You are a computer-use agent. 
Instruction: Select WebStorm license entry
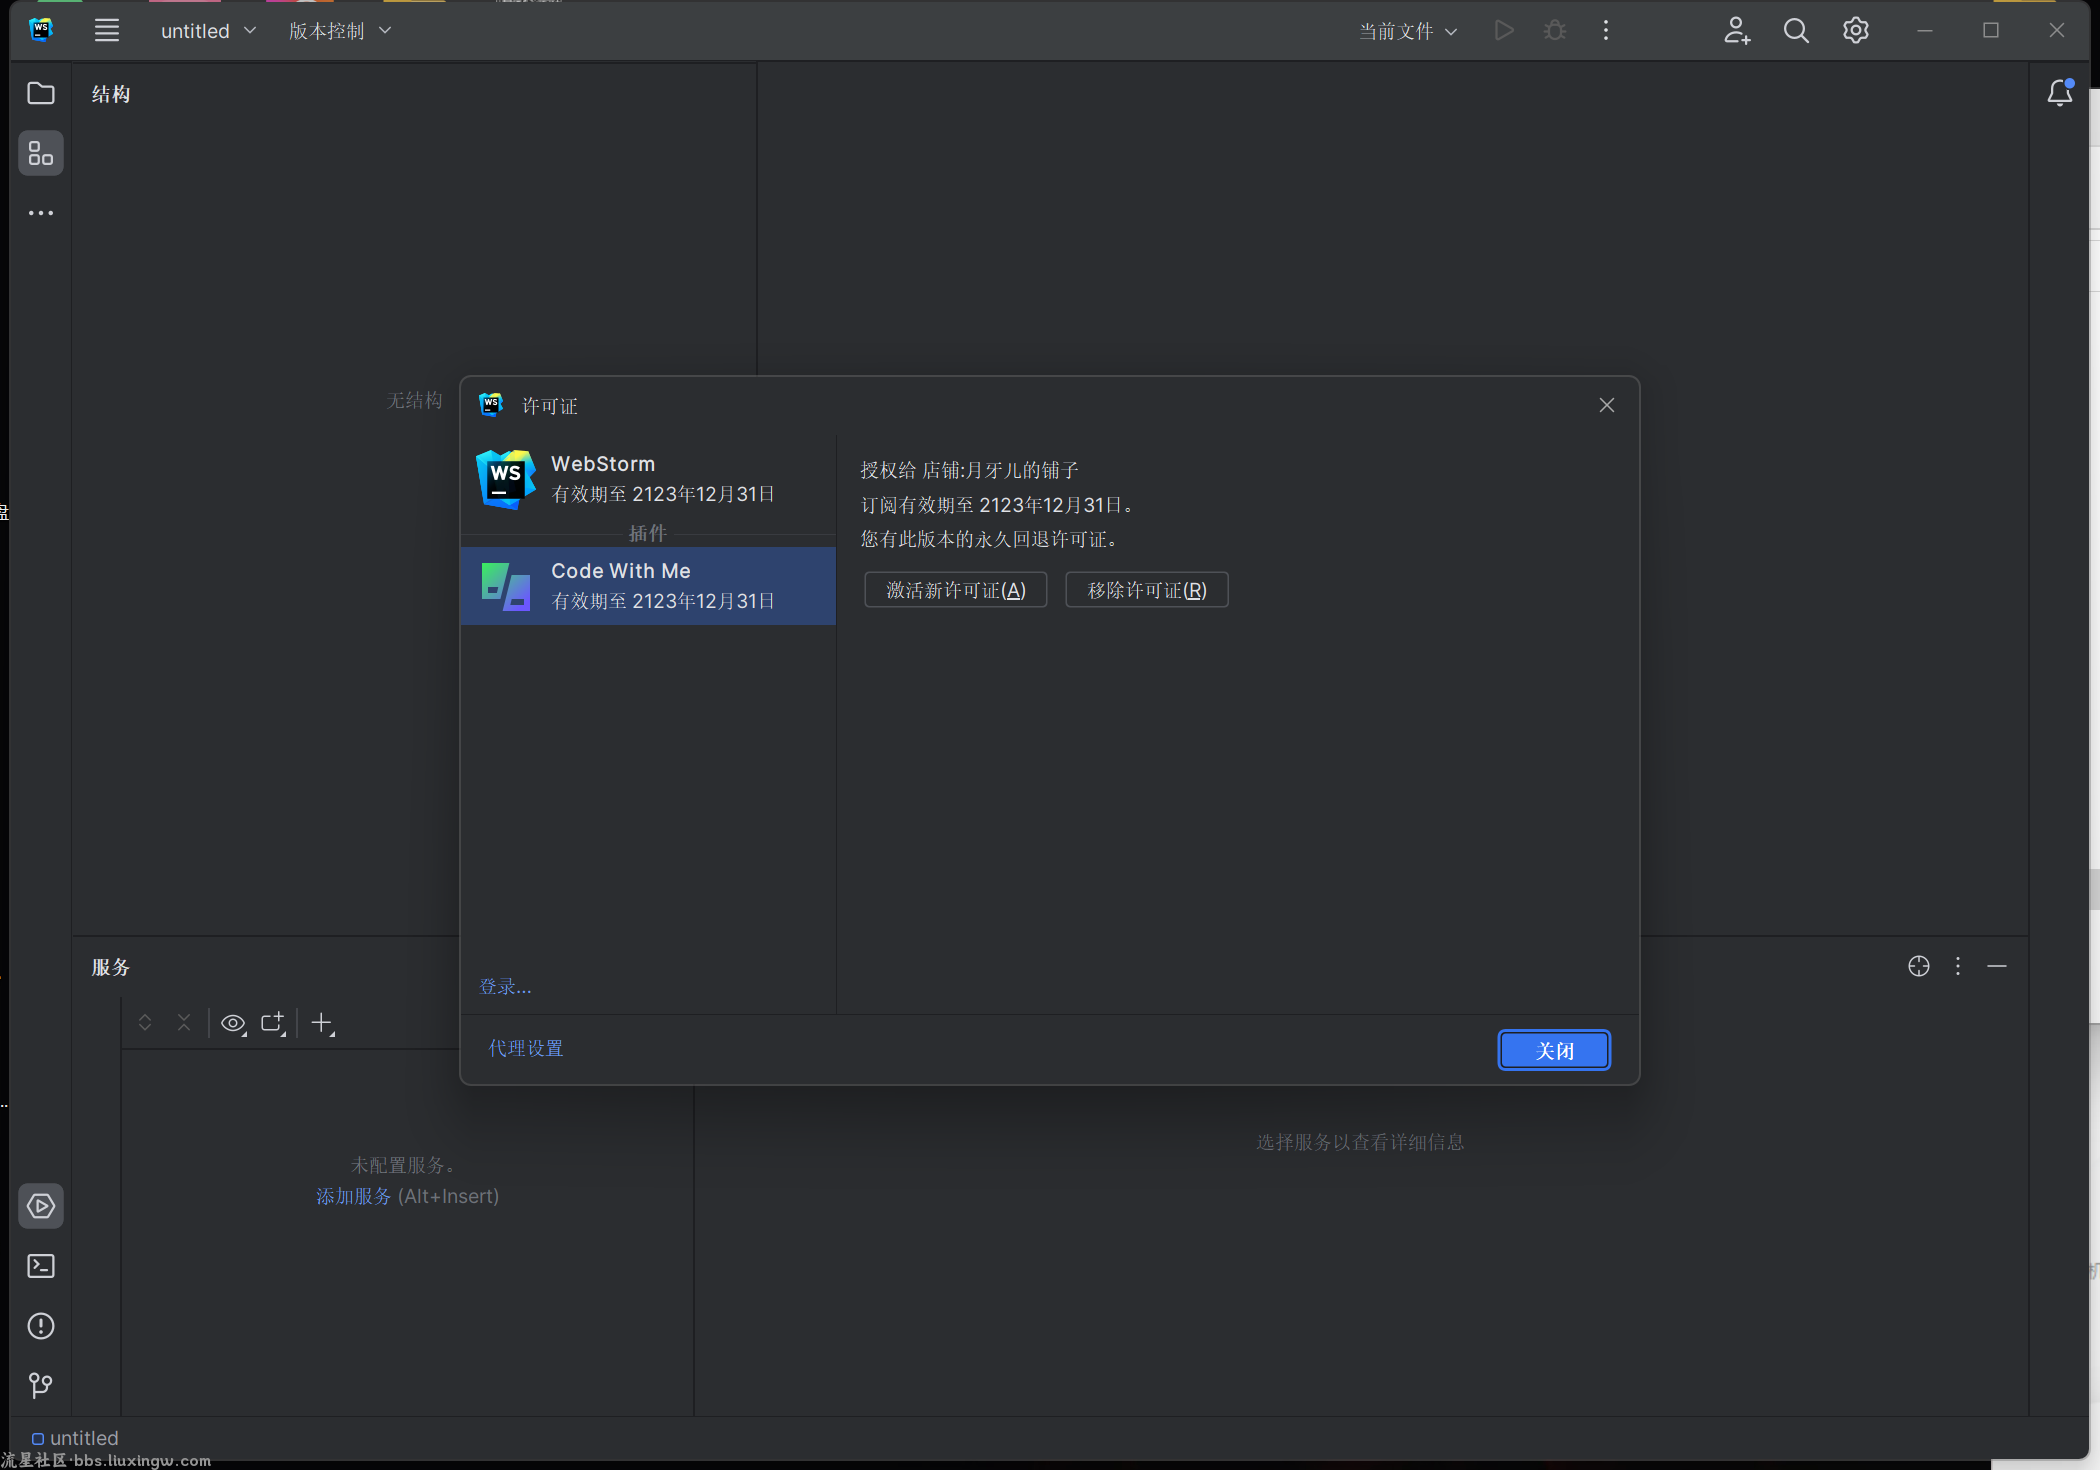(x=648, y=479)
